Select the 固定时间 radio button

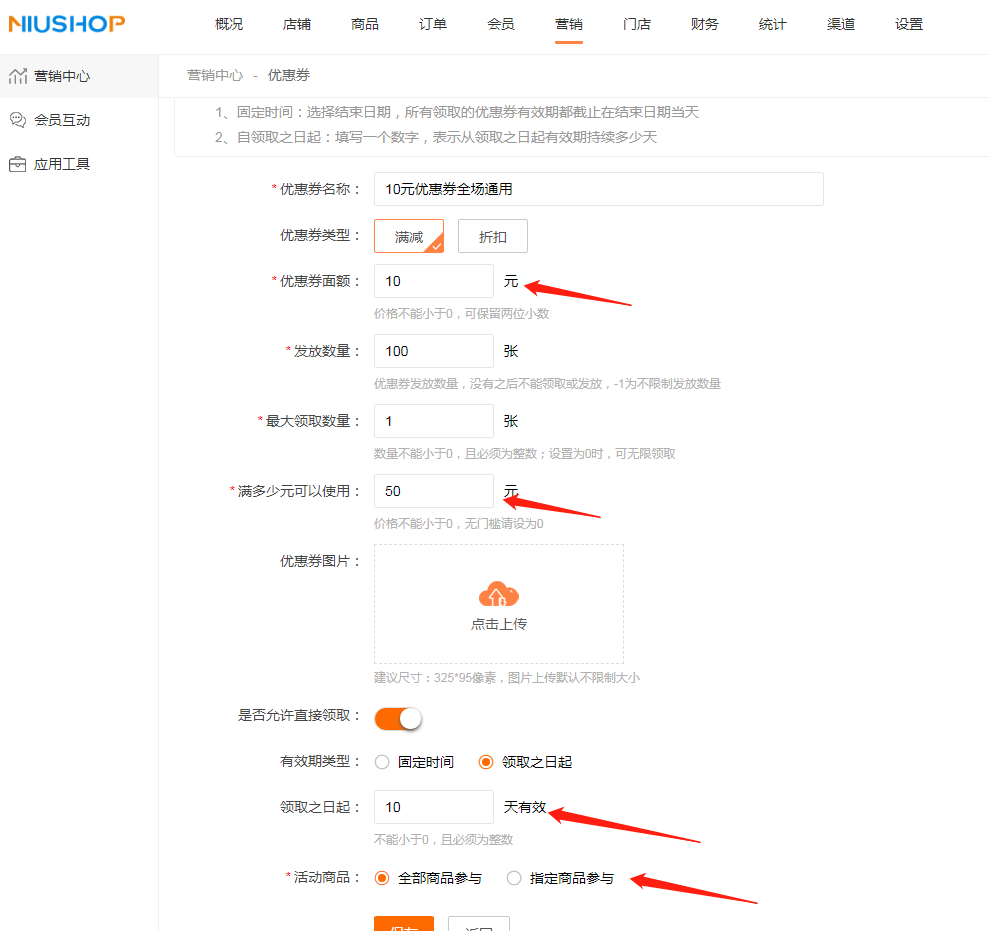[382, 762]
